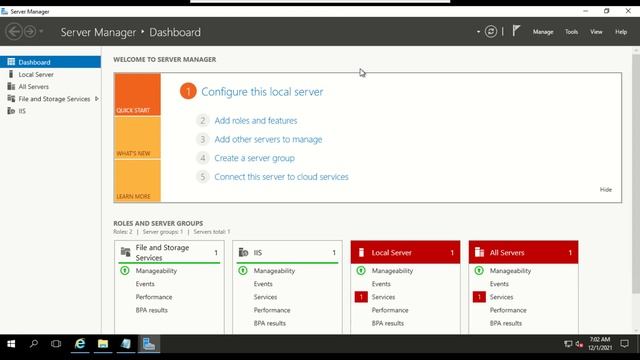The height and width of the screenshot is (360, 640).
Task: Click IIS tile Manageability status icon
Action: click(242, 271)
